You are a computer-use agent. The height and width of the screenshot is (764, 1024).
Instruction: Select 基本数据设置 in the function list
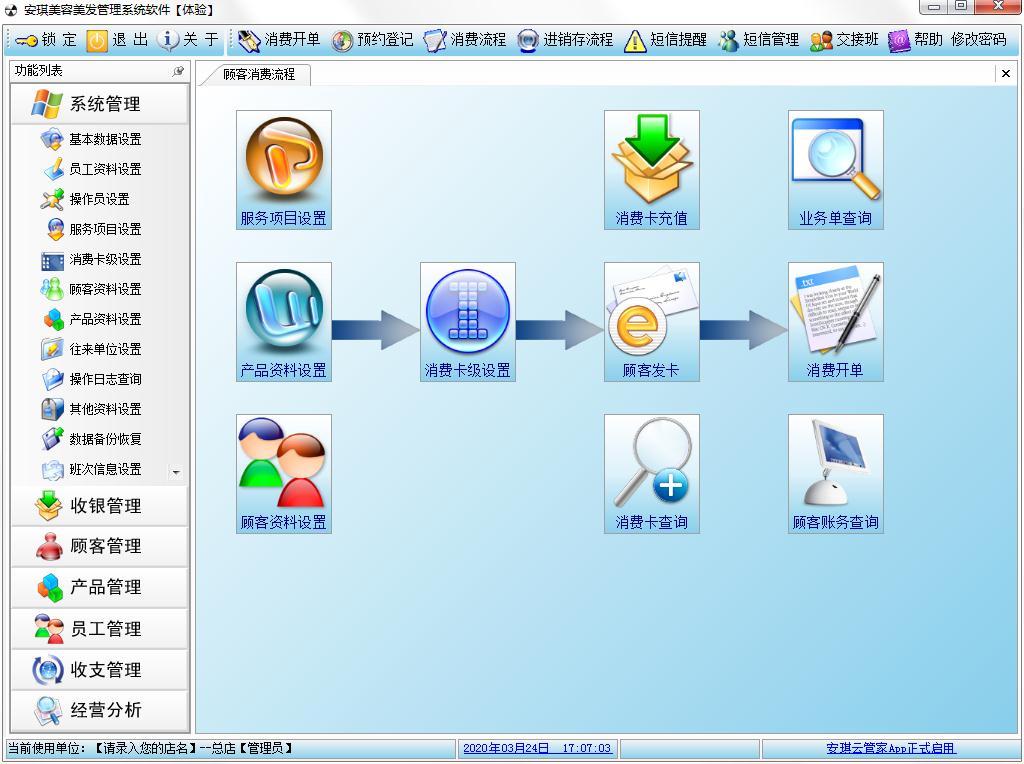(91, 139)
